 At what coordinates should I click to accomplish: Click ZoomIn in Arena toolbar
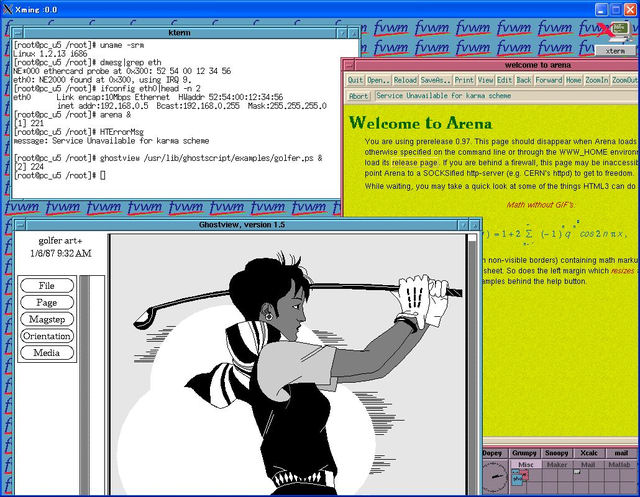597,80
